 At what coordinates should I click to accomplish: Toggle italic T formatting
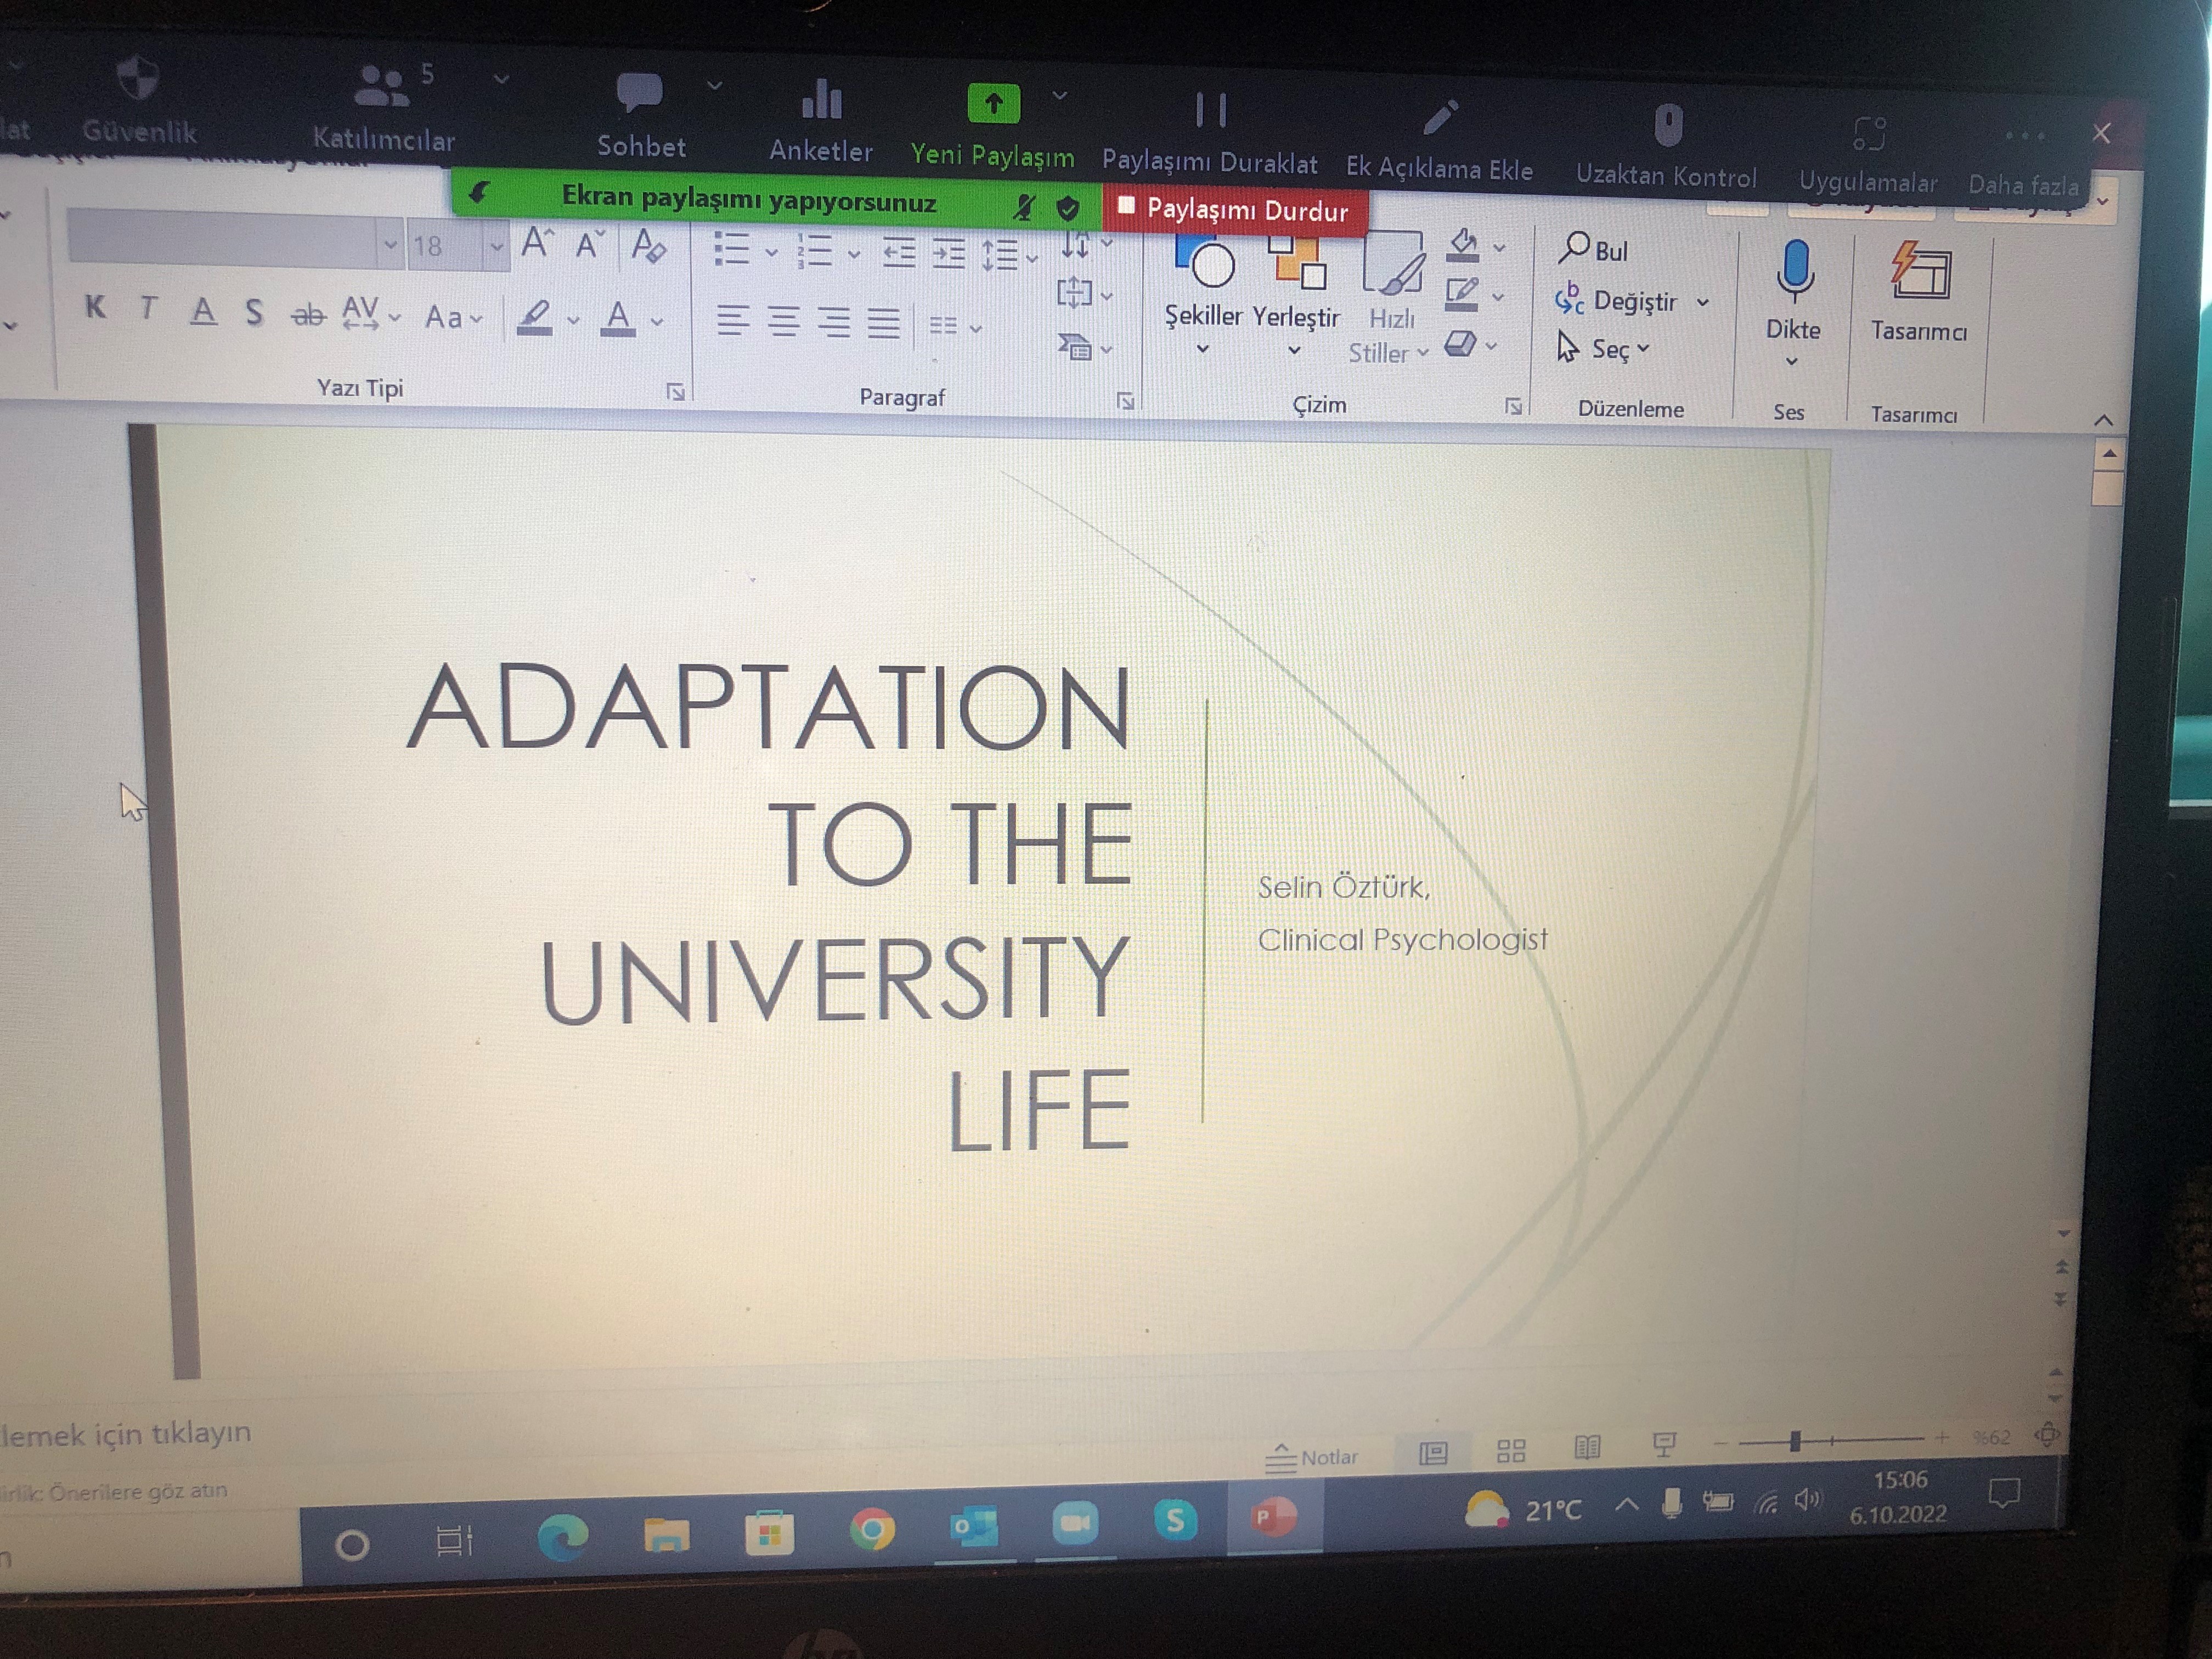[148, 308]
